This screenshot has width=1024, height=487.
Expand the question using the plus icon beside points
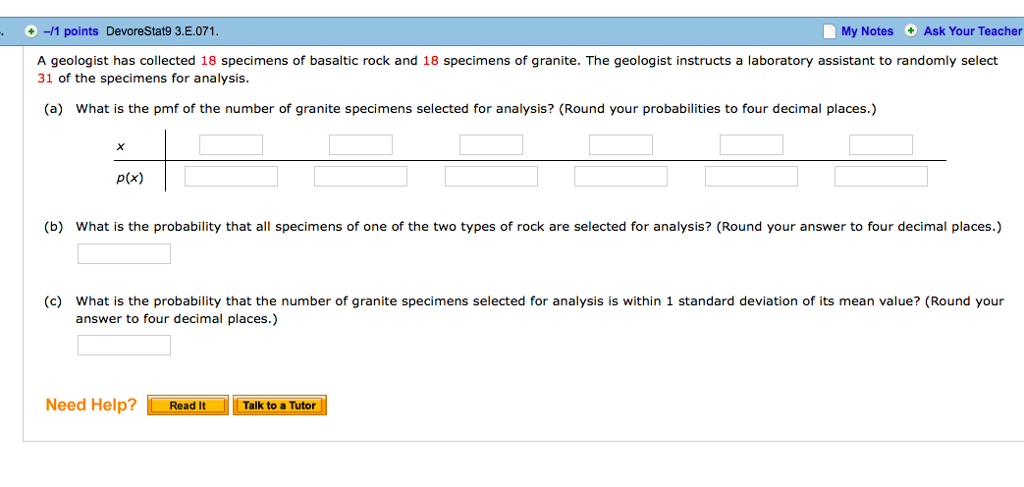31,31
